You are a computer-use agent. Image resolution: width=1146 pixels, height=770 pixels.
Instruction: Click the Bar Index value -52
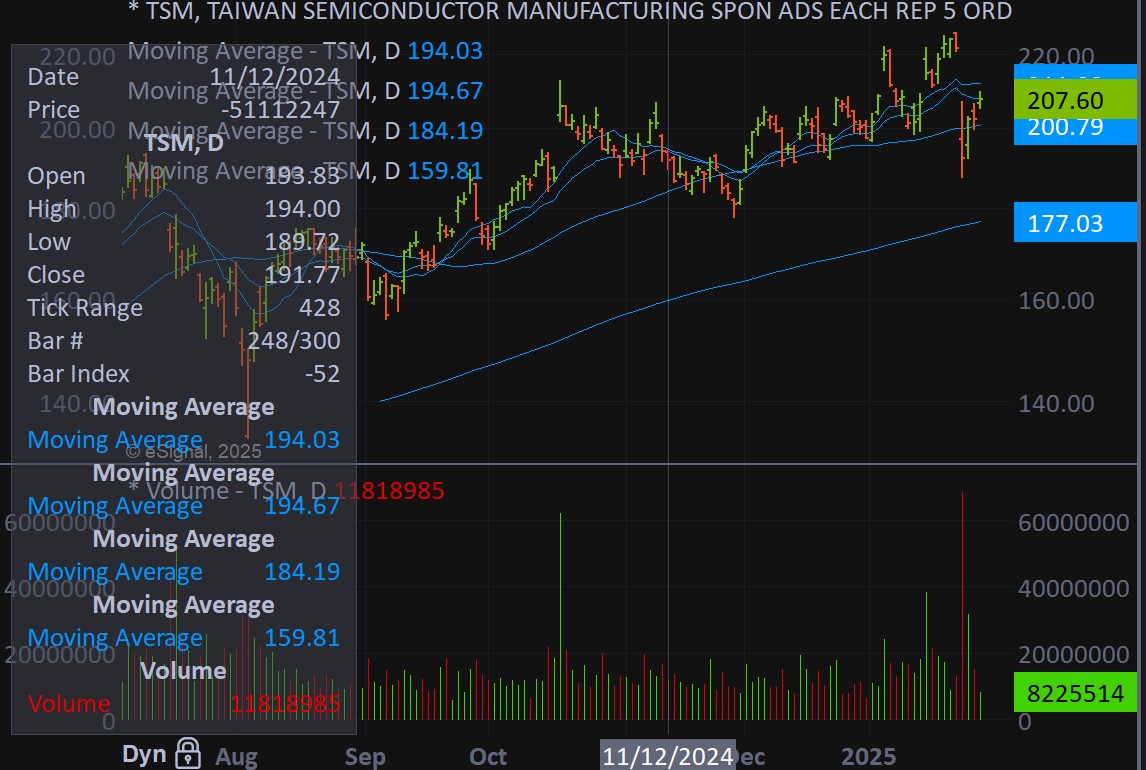[322, 374]
